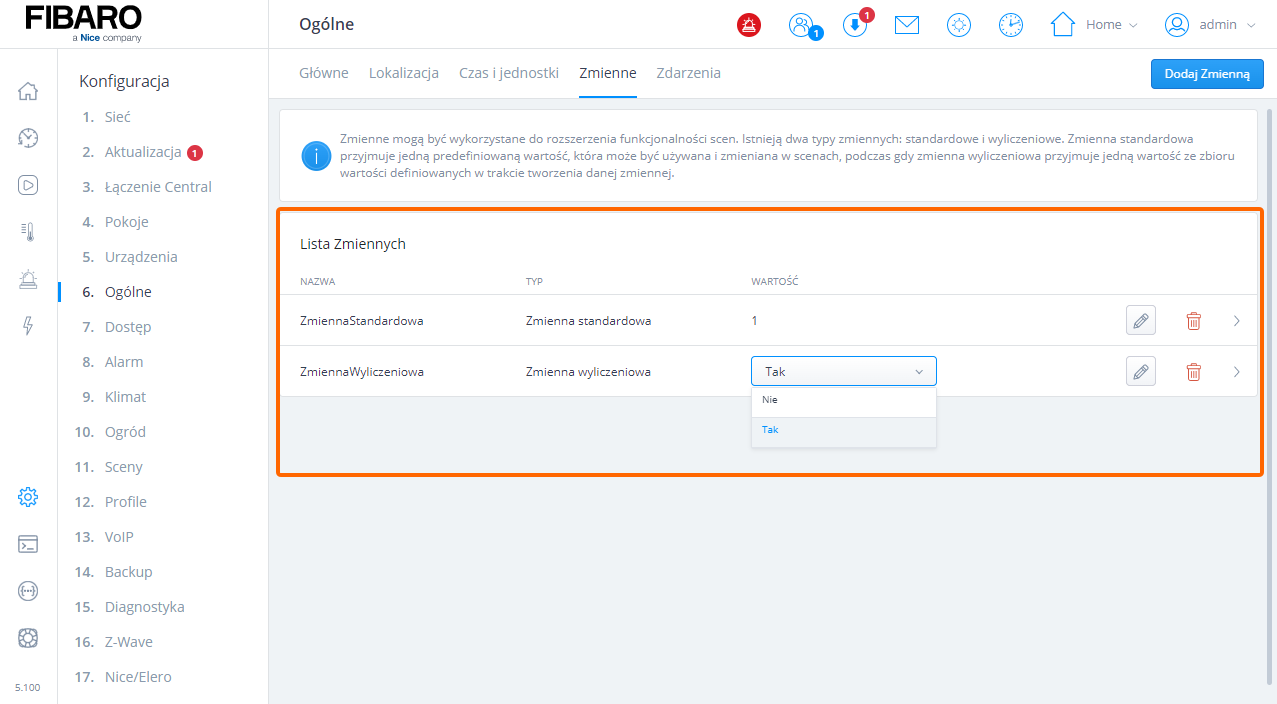Click the pencil edit icon for ZmiennaStandardowa

point(1140,321)
